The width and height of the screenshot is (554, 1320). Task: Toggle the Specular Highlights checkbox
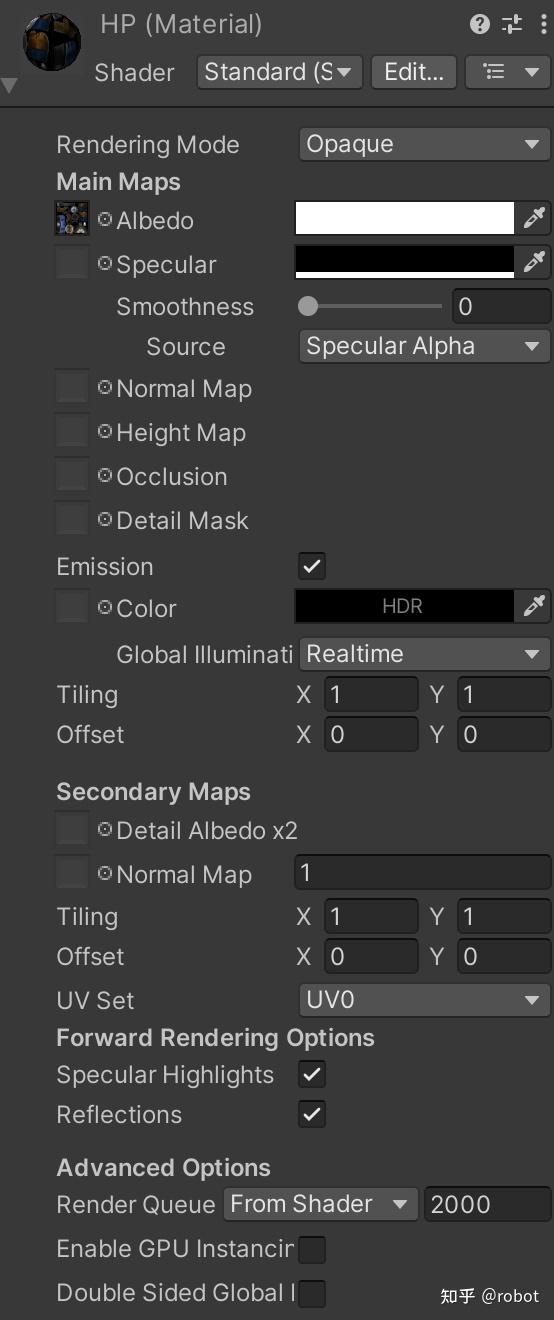[312, 1075]
